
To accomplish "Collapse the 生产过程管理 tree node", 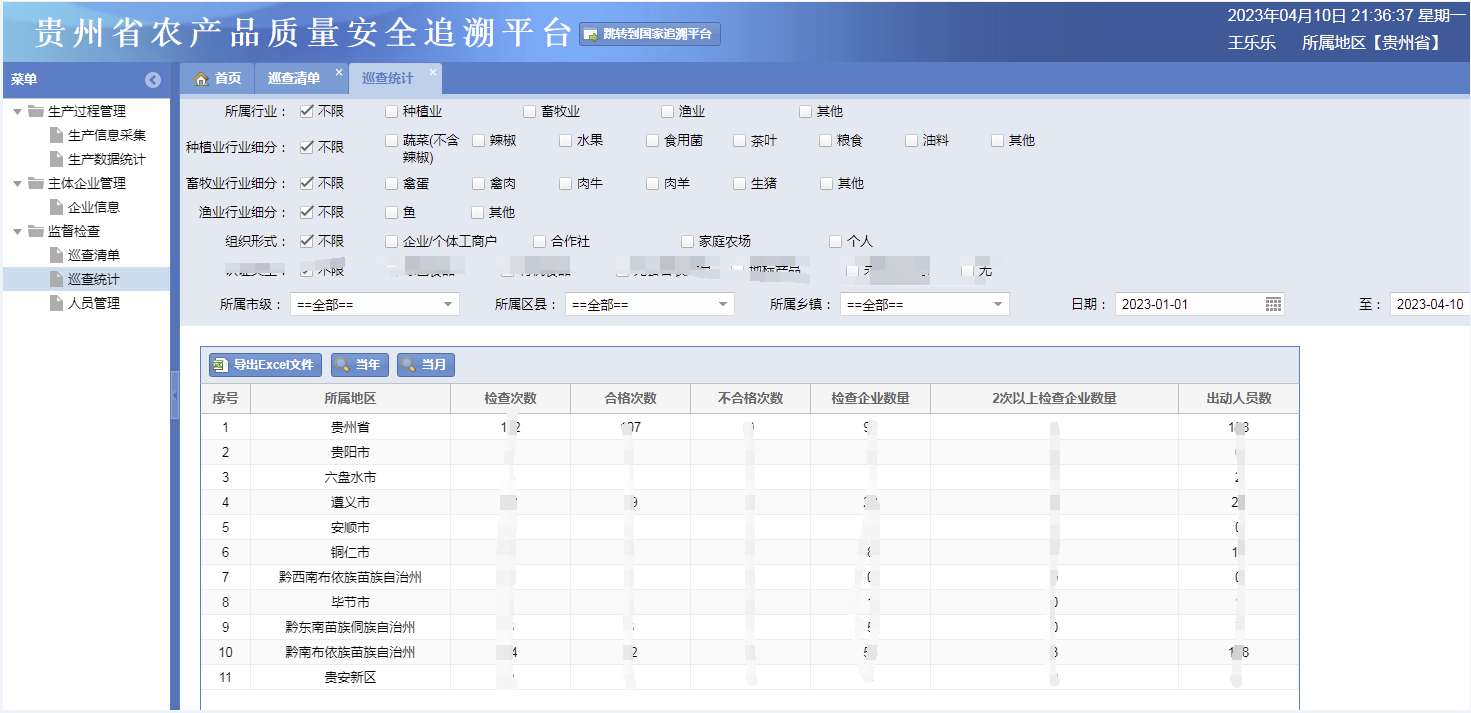I will (x=18, y=111).
